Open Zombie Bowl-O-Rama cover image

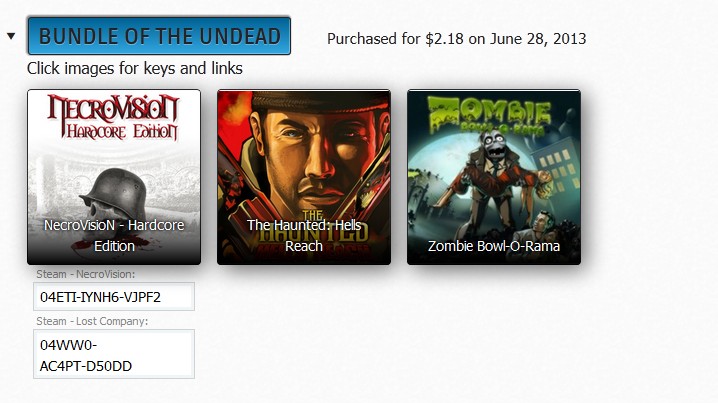pyautogui.click(x=494, y=177)
